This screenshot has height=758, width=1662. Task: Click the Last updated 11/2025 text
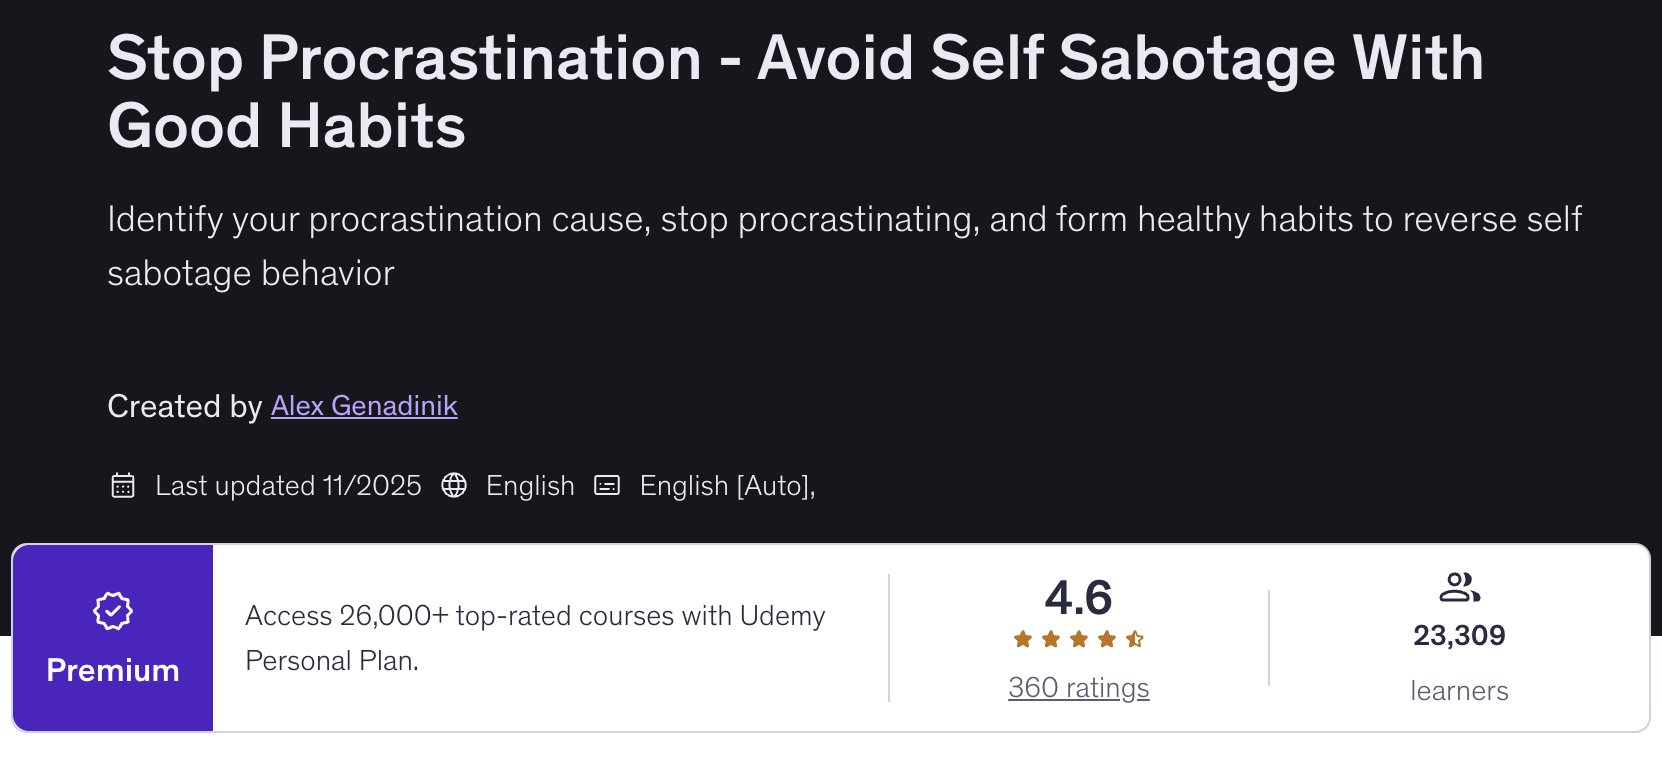pyautogui.click(x=288, y=486)
